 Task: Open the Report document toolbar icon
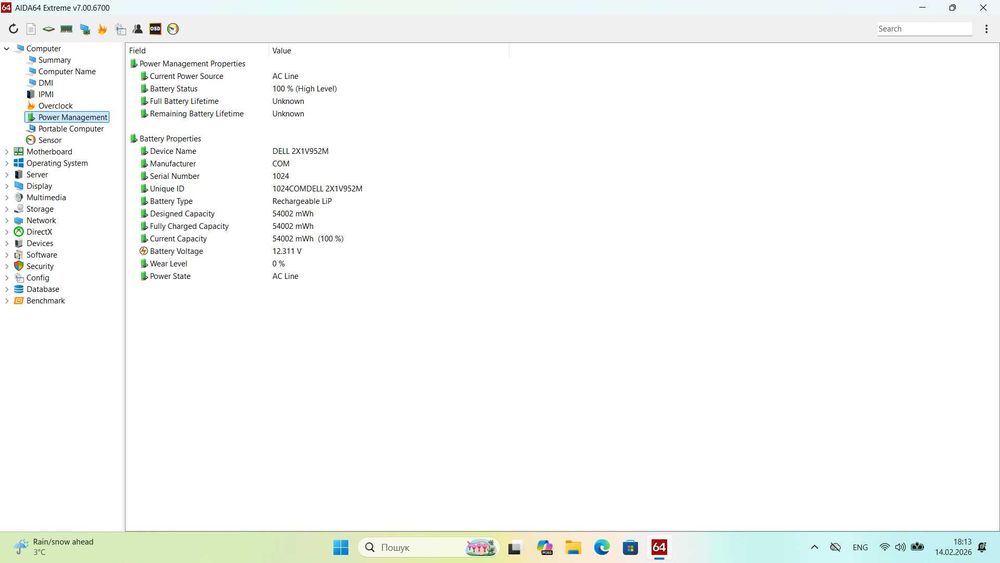(x=31, y=29)
